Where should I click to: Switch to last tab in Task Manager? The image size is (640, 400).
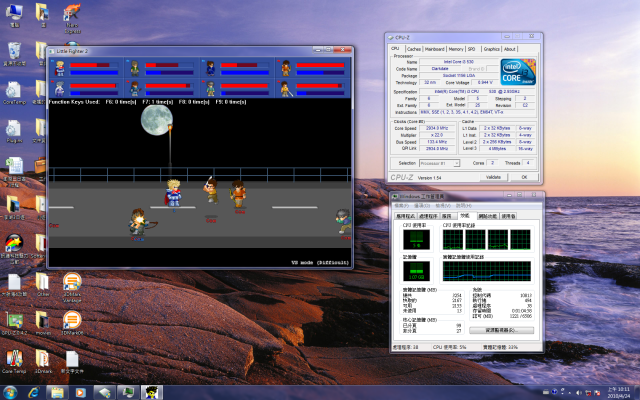point(508,216)
